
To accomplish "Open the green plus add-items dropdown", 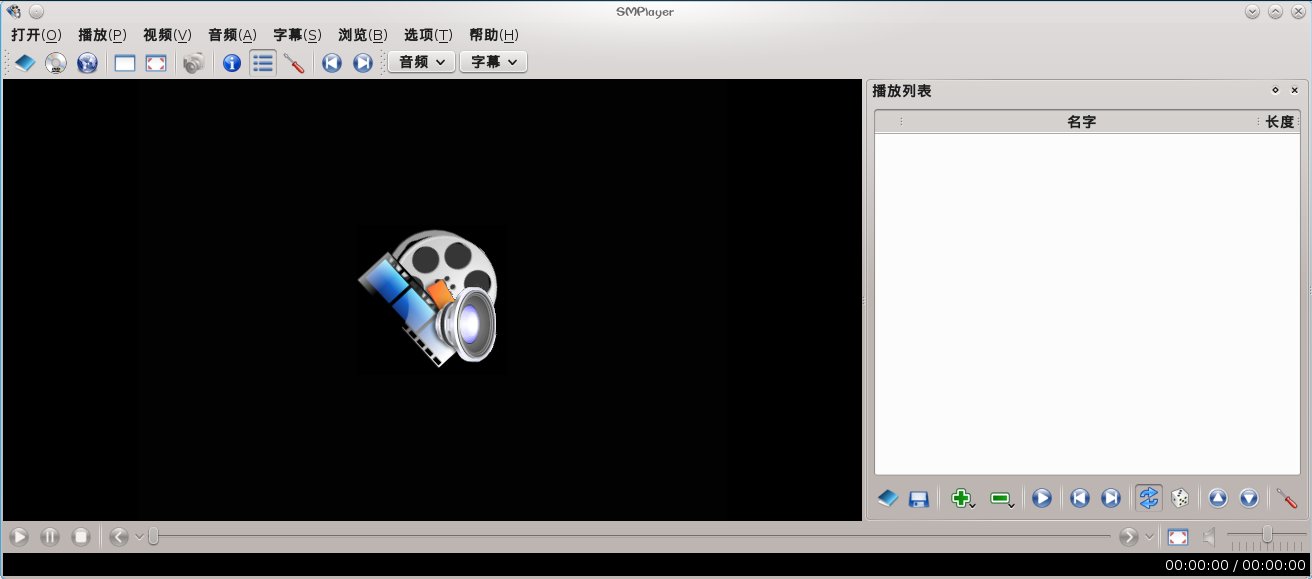I will click(x=963, y=498).
